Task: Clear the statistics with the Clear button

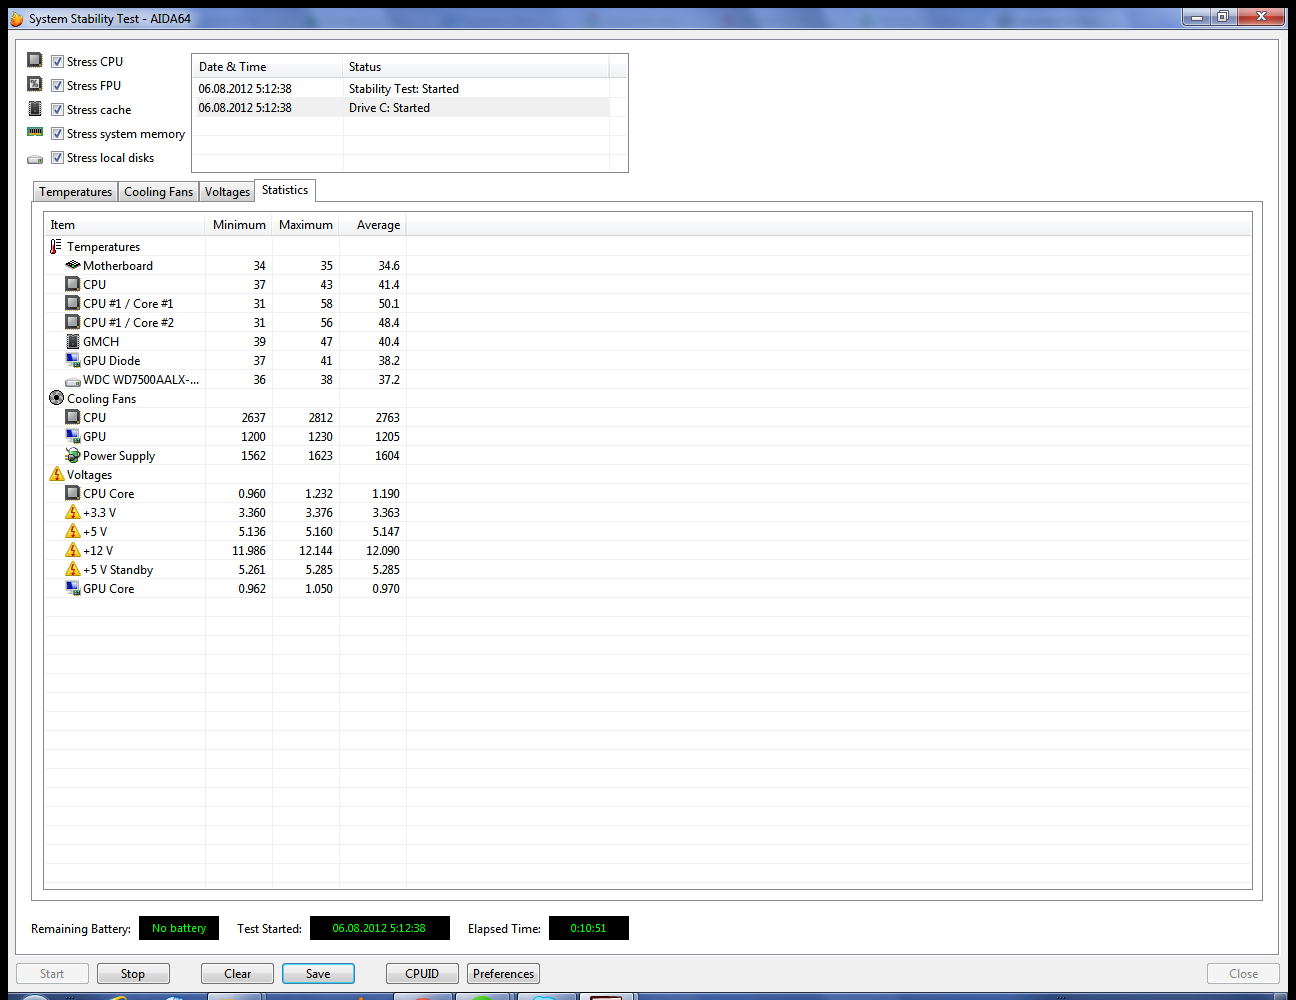Action: (238, 974)
